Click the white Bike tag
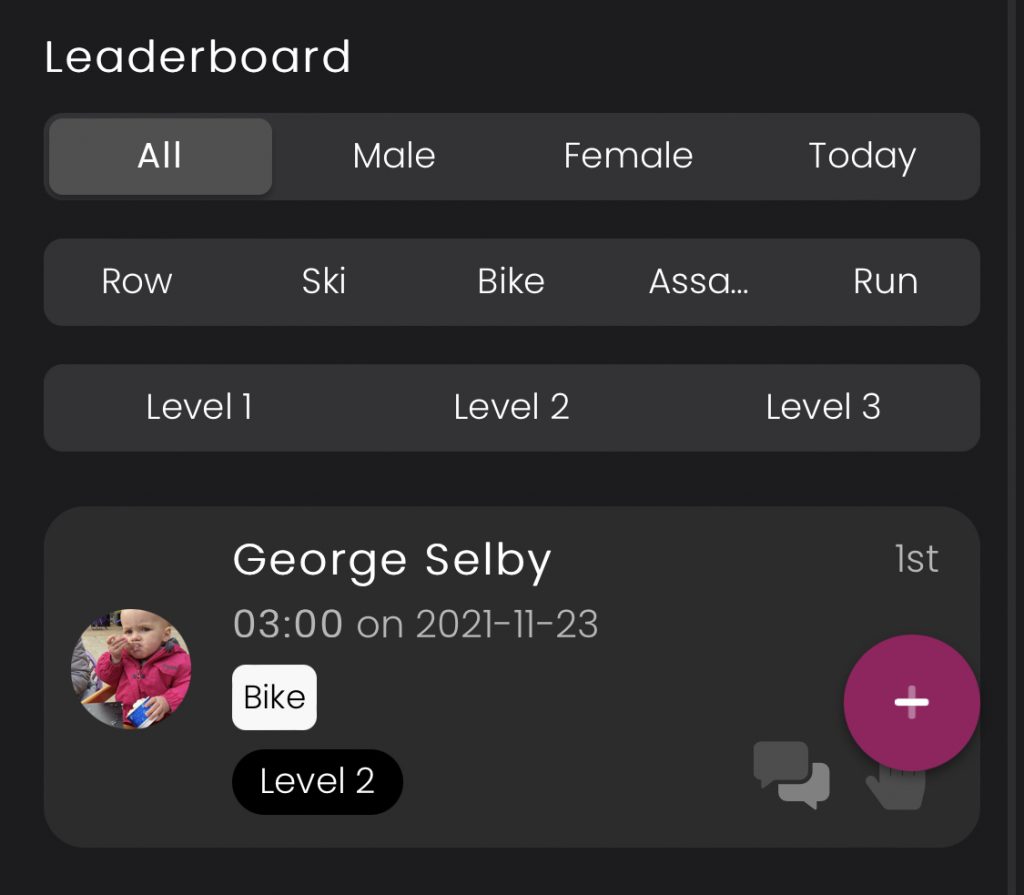The height and width of the screenshot is (895, 1024). point(274,697)
